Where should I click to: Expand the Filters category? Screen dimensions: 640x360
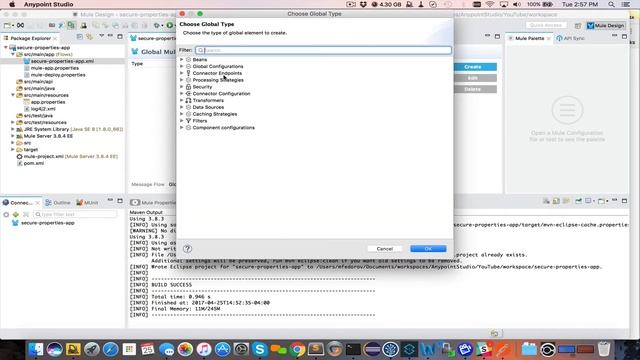pyautogui.click(x=182, y=121)
